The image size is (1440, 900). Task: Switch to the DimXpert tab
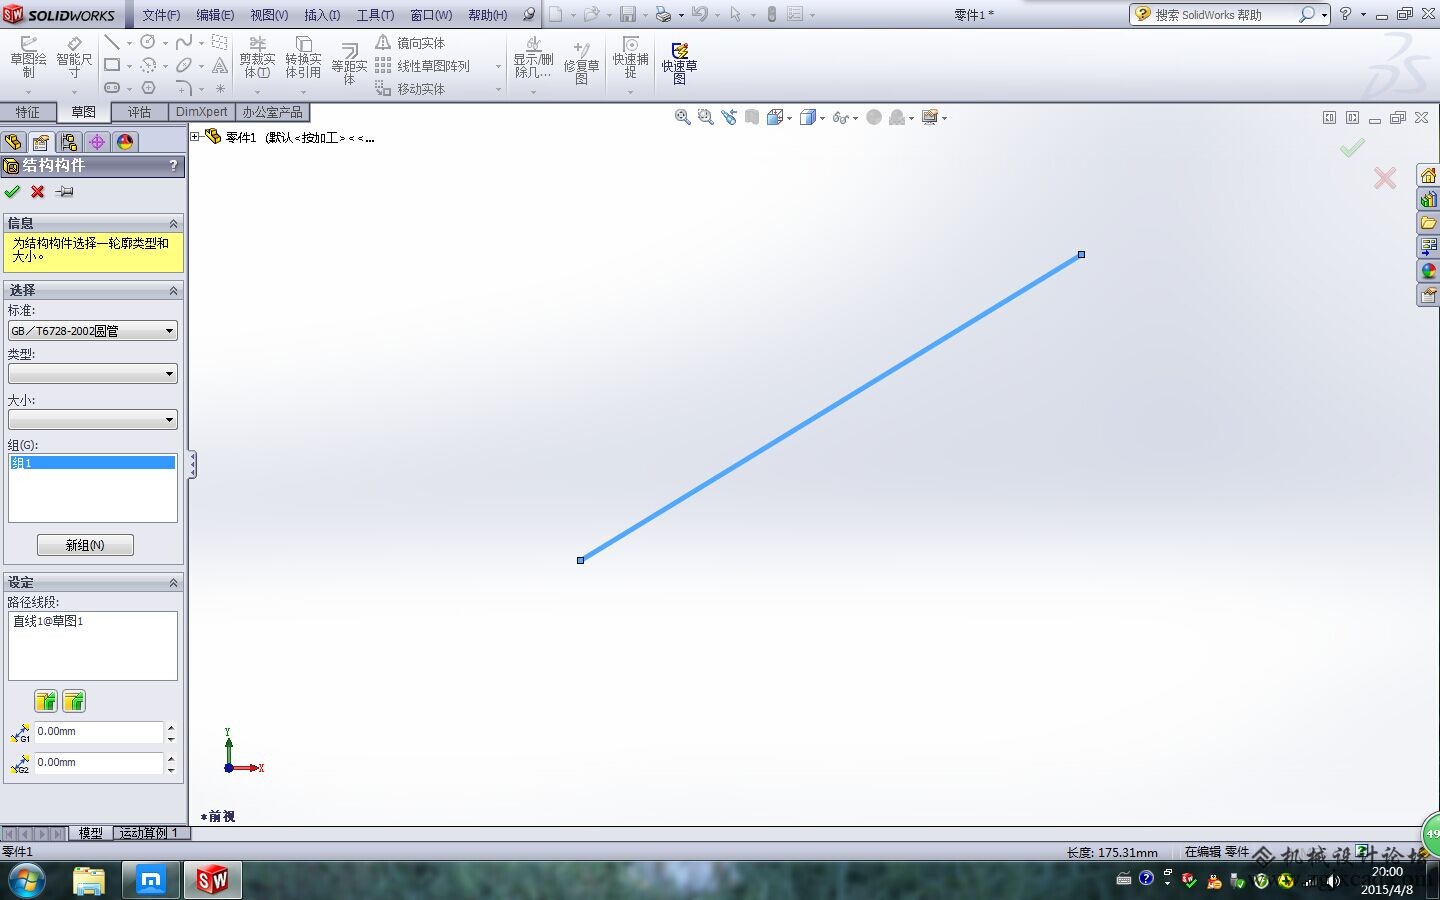[201, 112]
